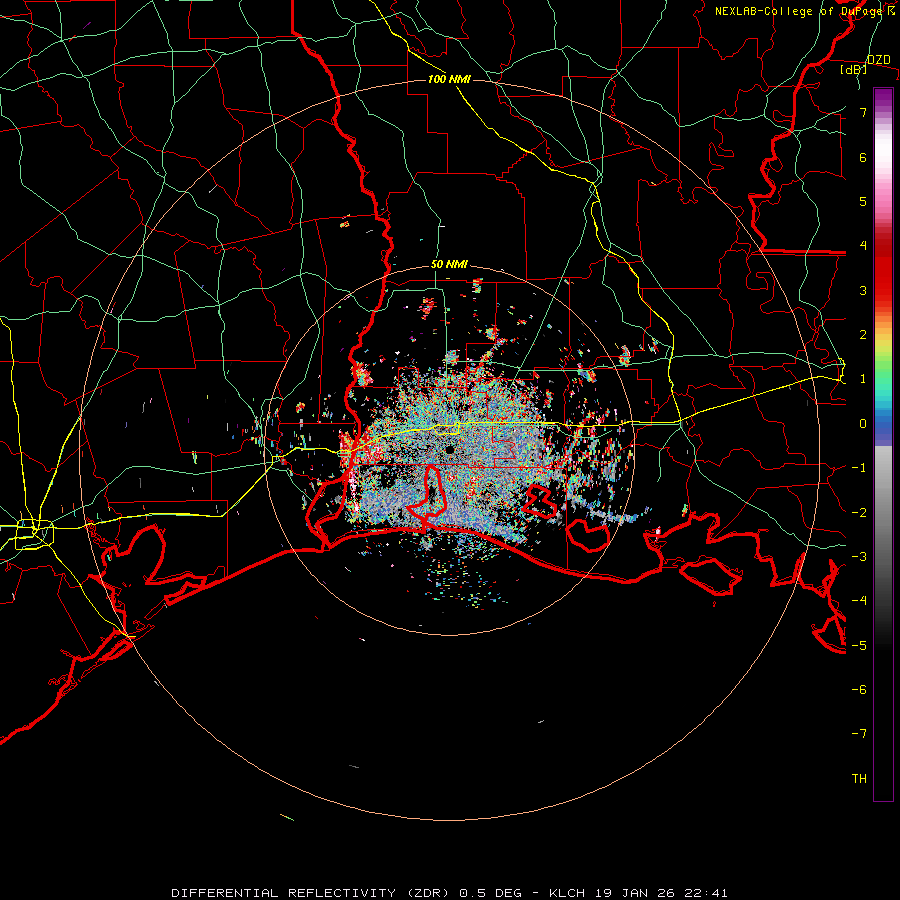
Task: Select the -4 value on the scale
Action: coord(859,601)
